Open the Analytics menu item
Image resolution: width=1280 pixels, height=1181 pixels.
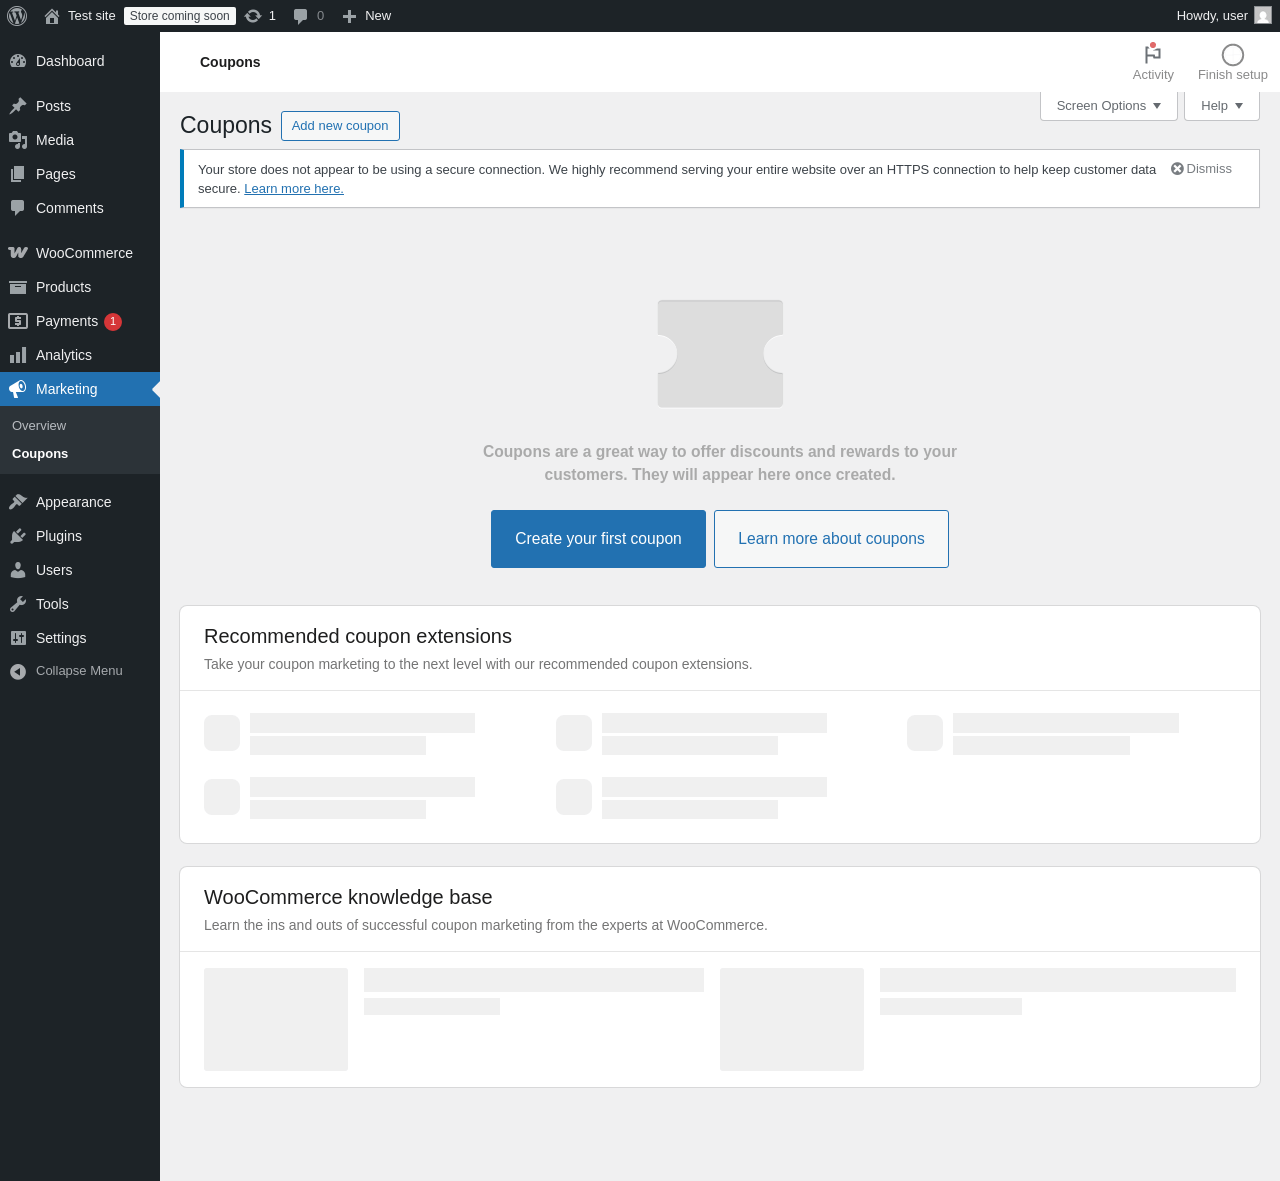(80, 355)
